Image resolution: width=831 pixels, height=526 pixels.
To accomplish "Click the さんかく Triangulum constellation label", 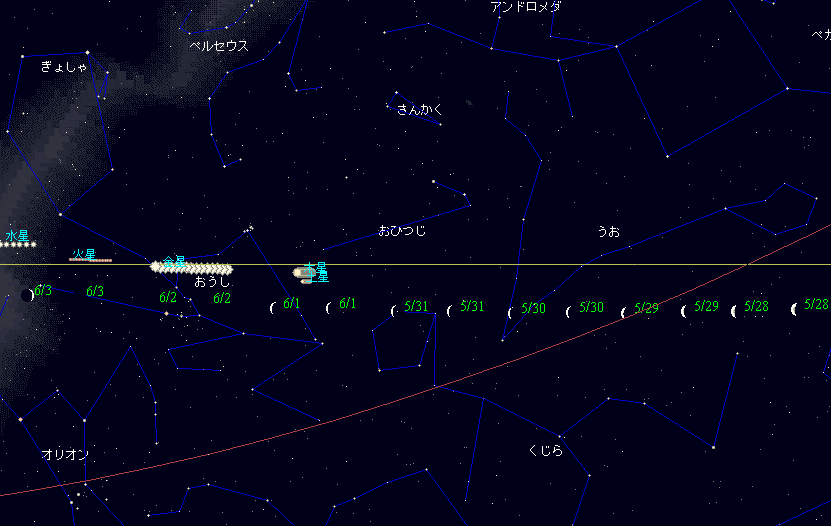I will [x=419, y=109].
